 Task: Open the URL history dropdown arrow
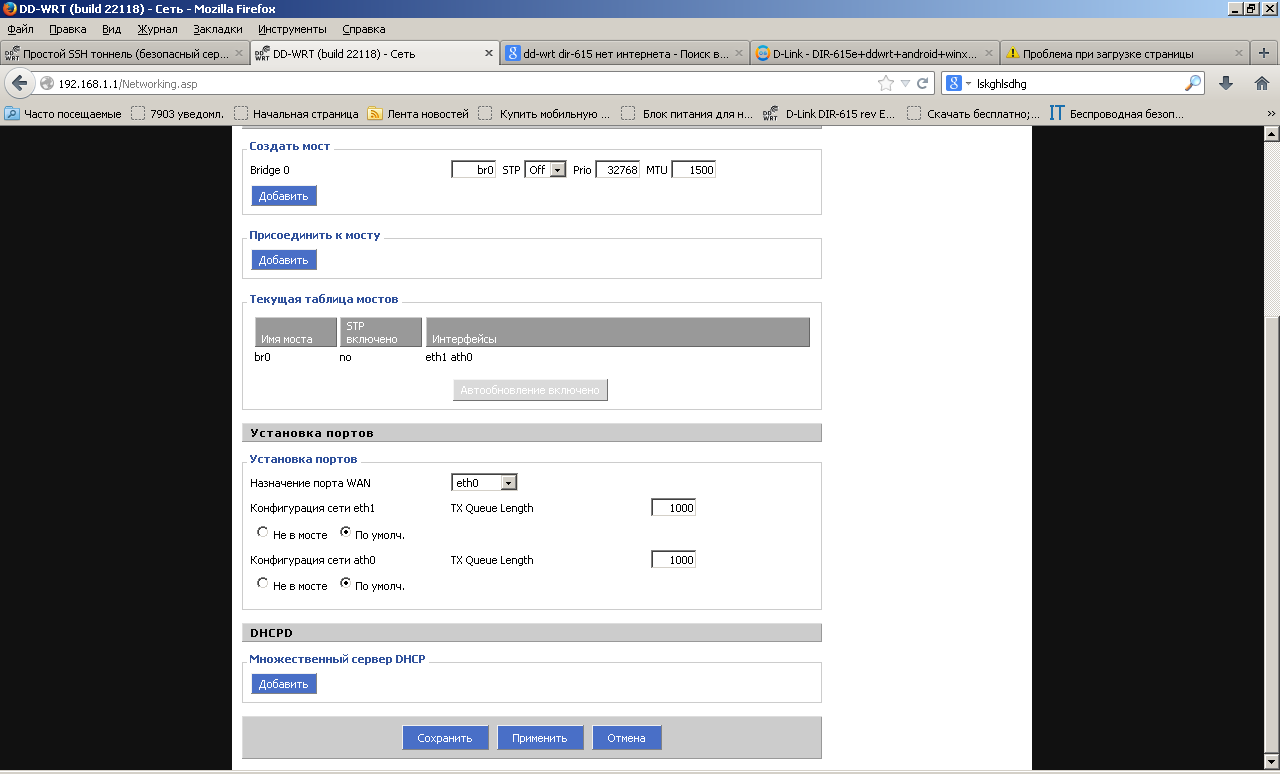coord(905,83)
